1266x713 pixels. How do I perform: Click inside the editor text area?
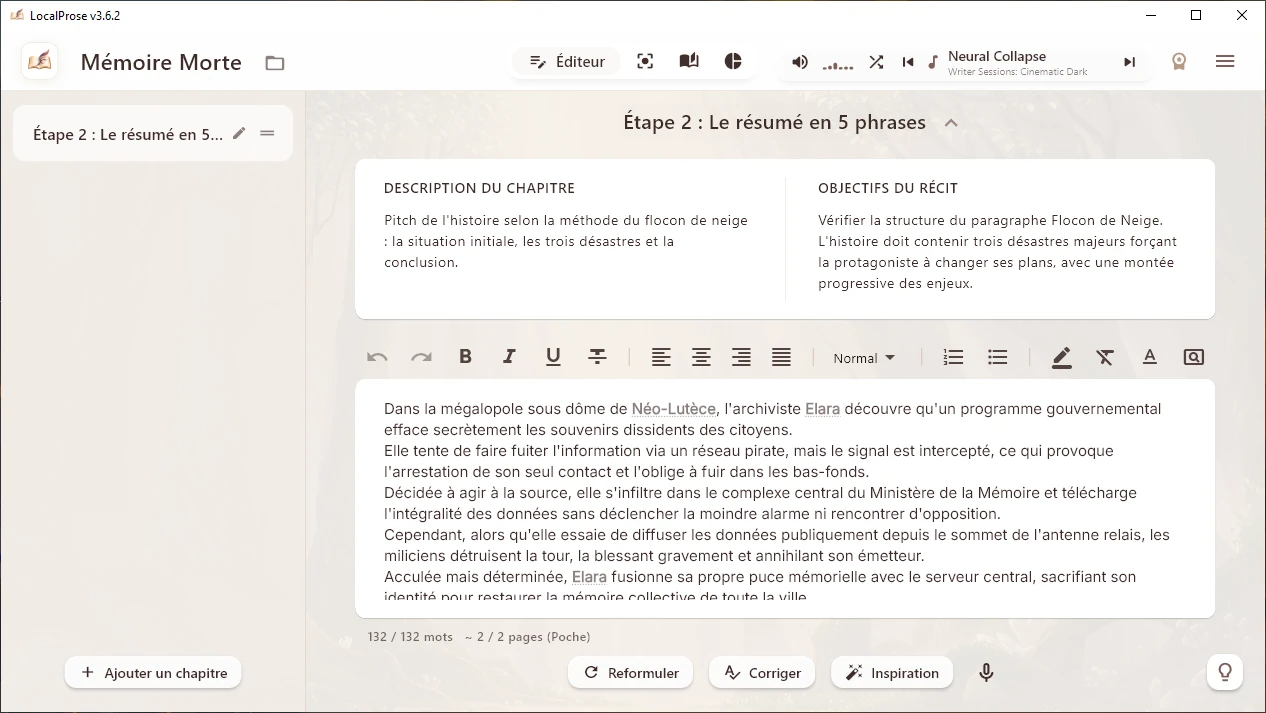(785, 499)
